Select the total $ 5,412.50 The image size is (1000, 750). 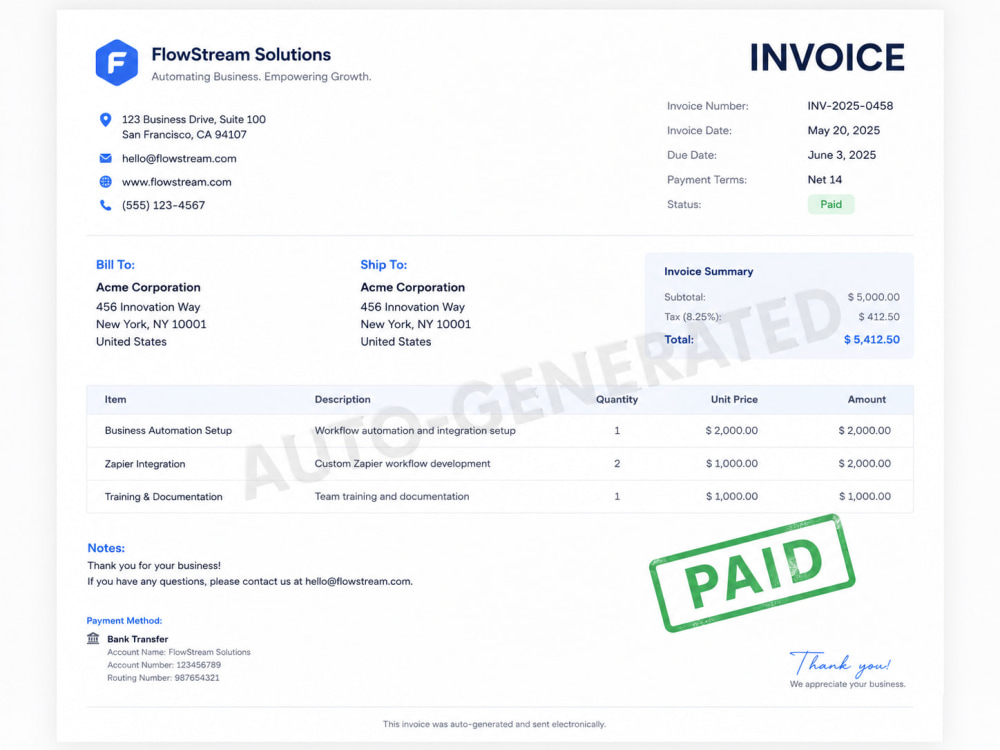tap(872, 339)
